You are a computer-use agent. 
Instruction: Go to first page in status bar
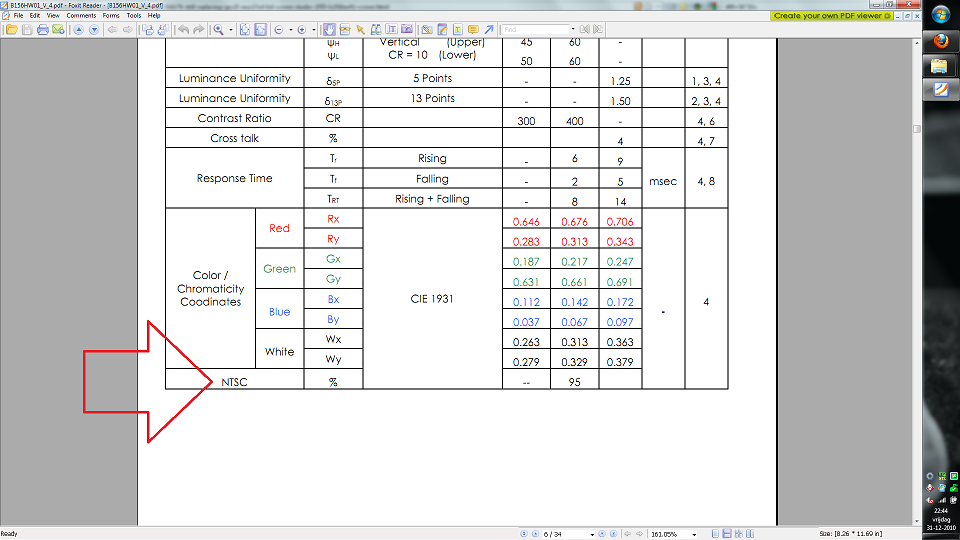pyautogui.click(x=524, y=534)
